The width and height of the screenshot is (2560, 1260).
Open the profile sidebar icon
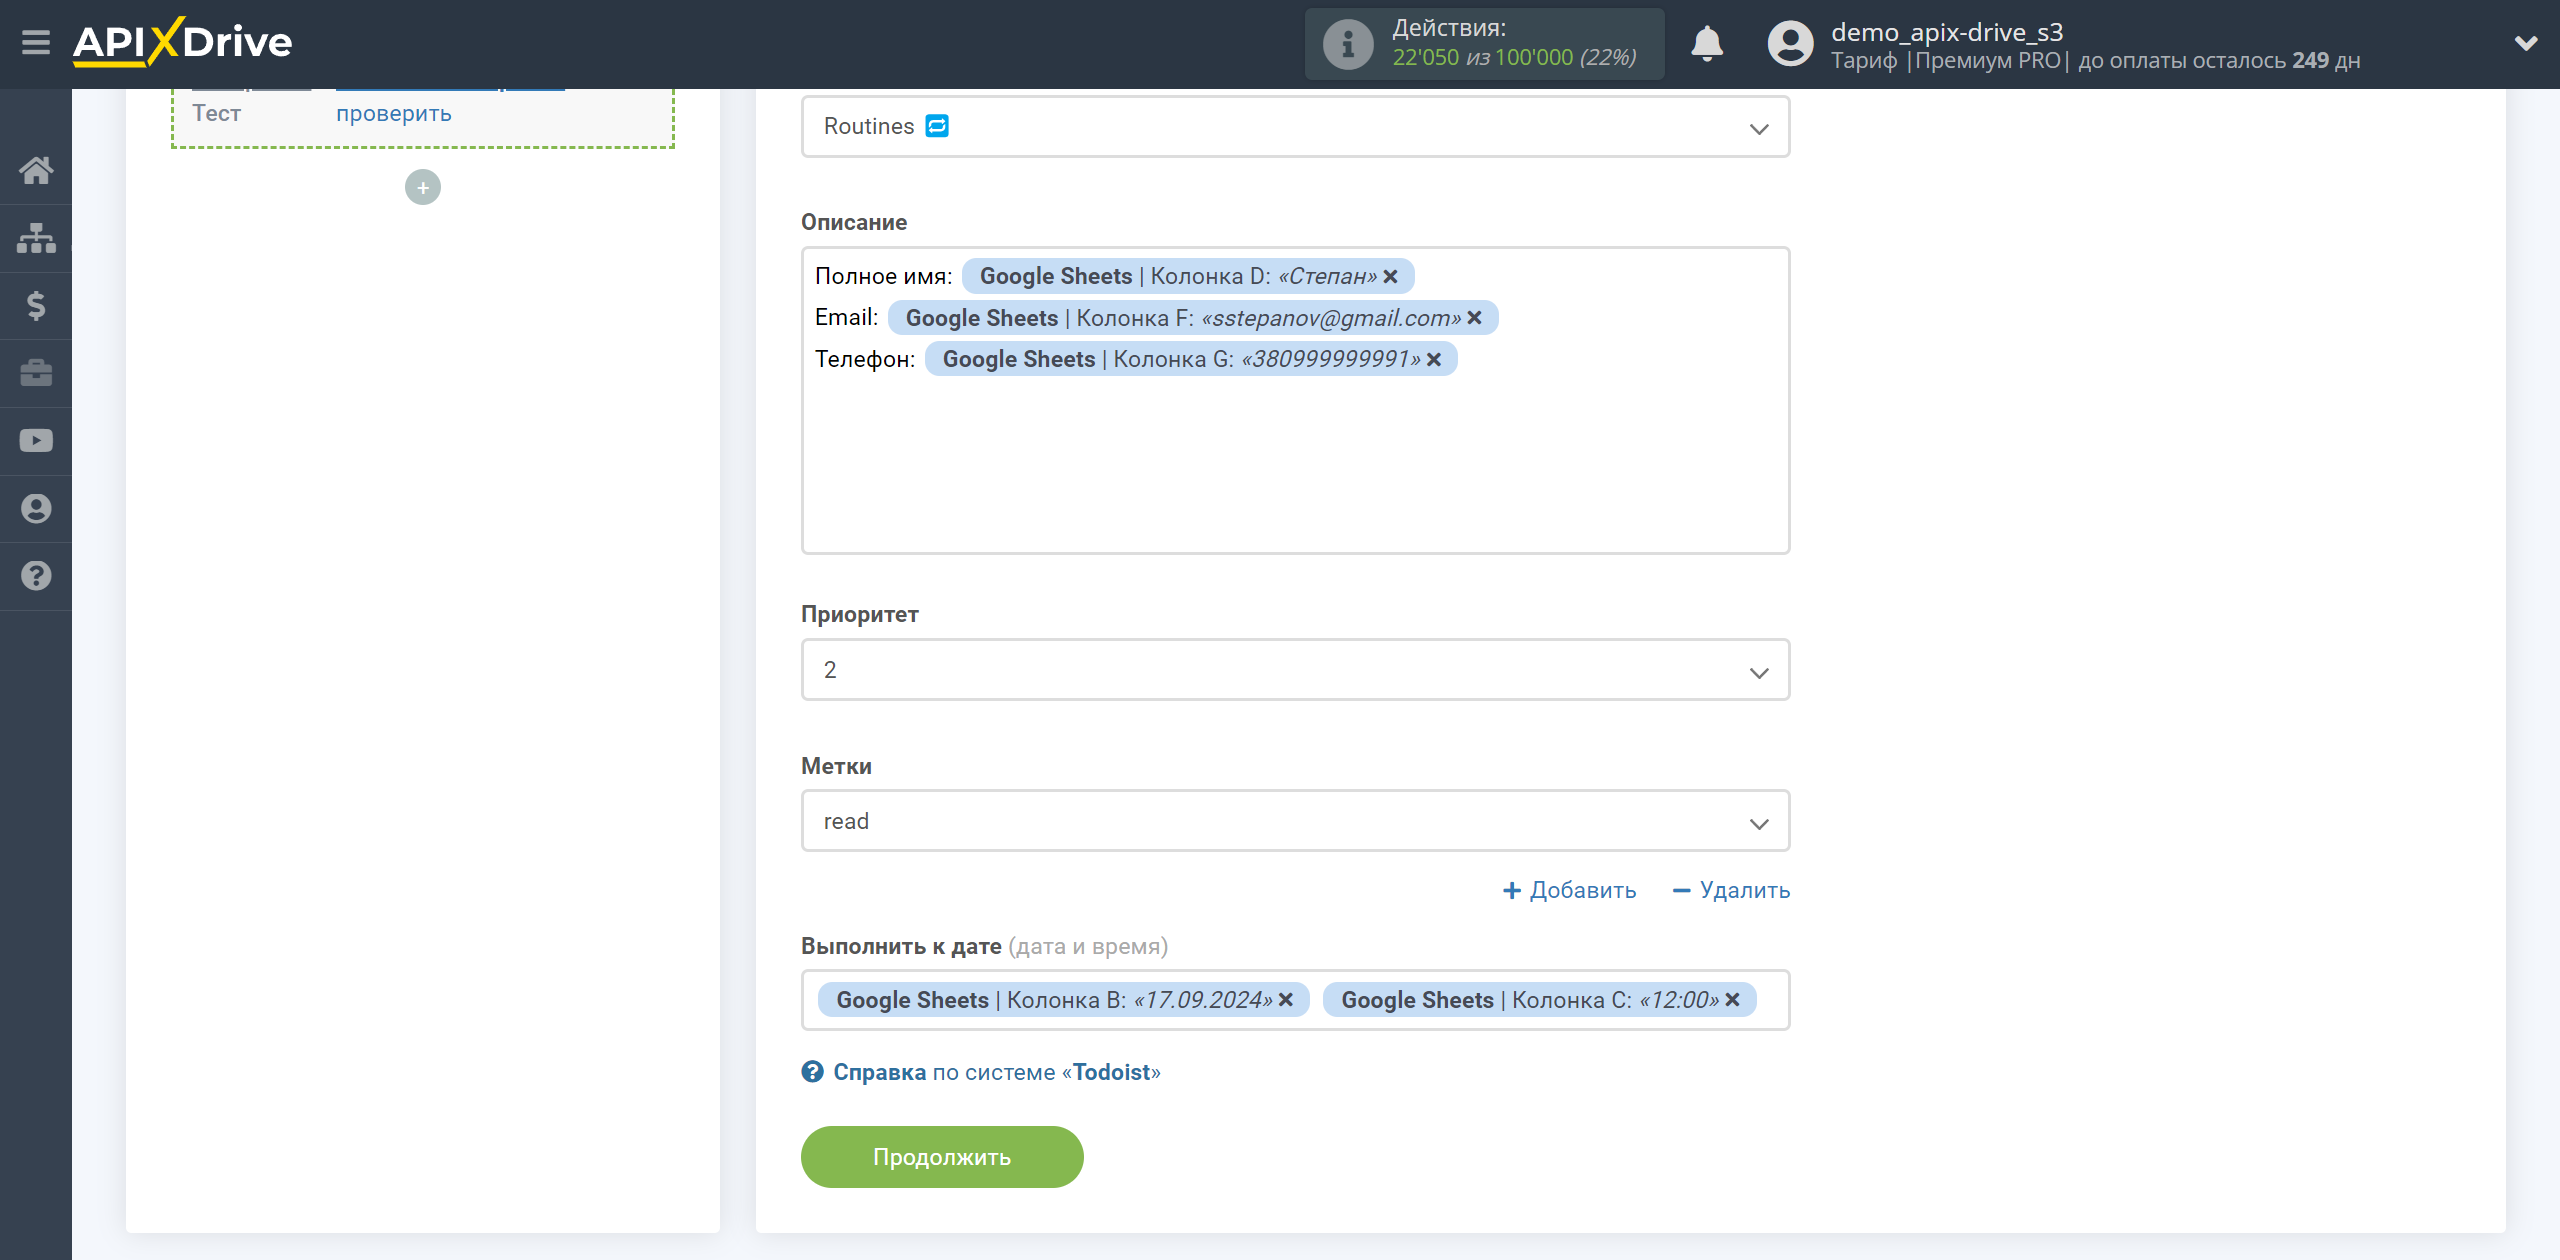(36, 508)
